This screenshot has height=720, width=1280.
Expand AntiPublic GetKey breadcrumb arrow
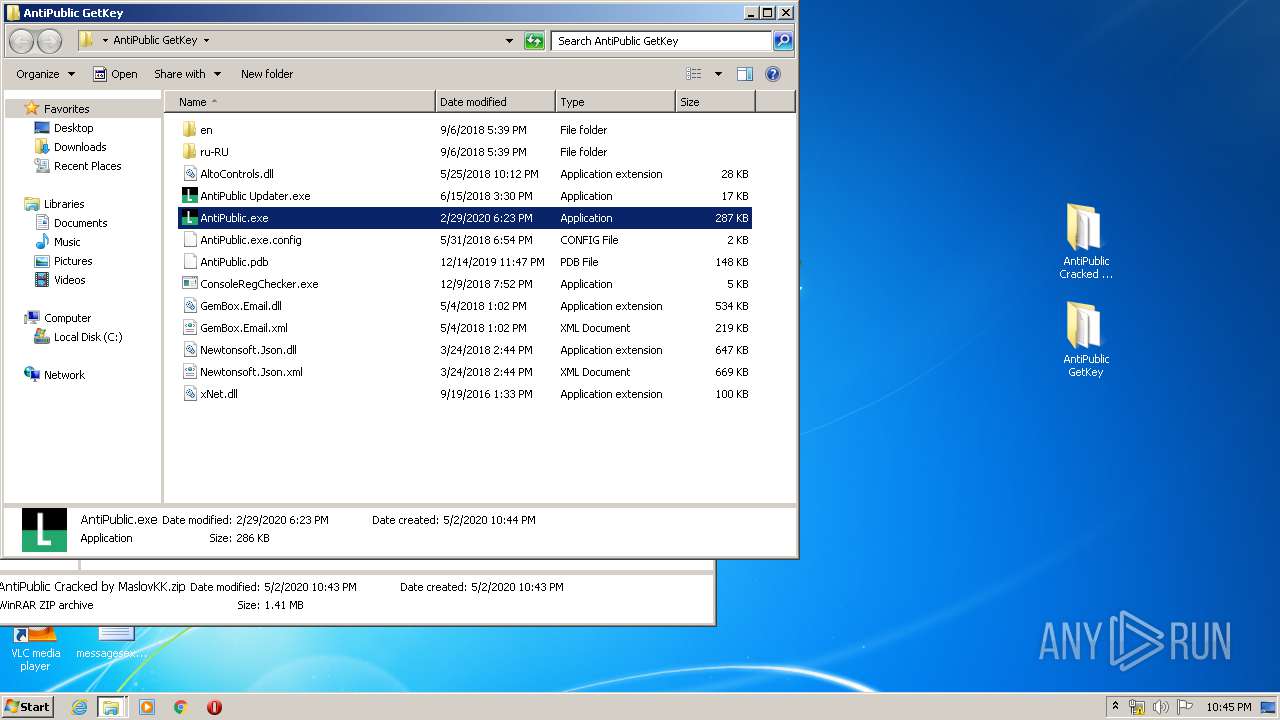[206, 41]
